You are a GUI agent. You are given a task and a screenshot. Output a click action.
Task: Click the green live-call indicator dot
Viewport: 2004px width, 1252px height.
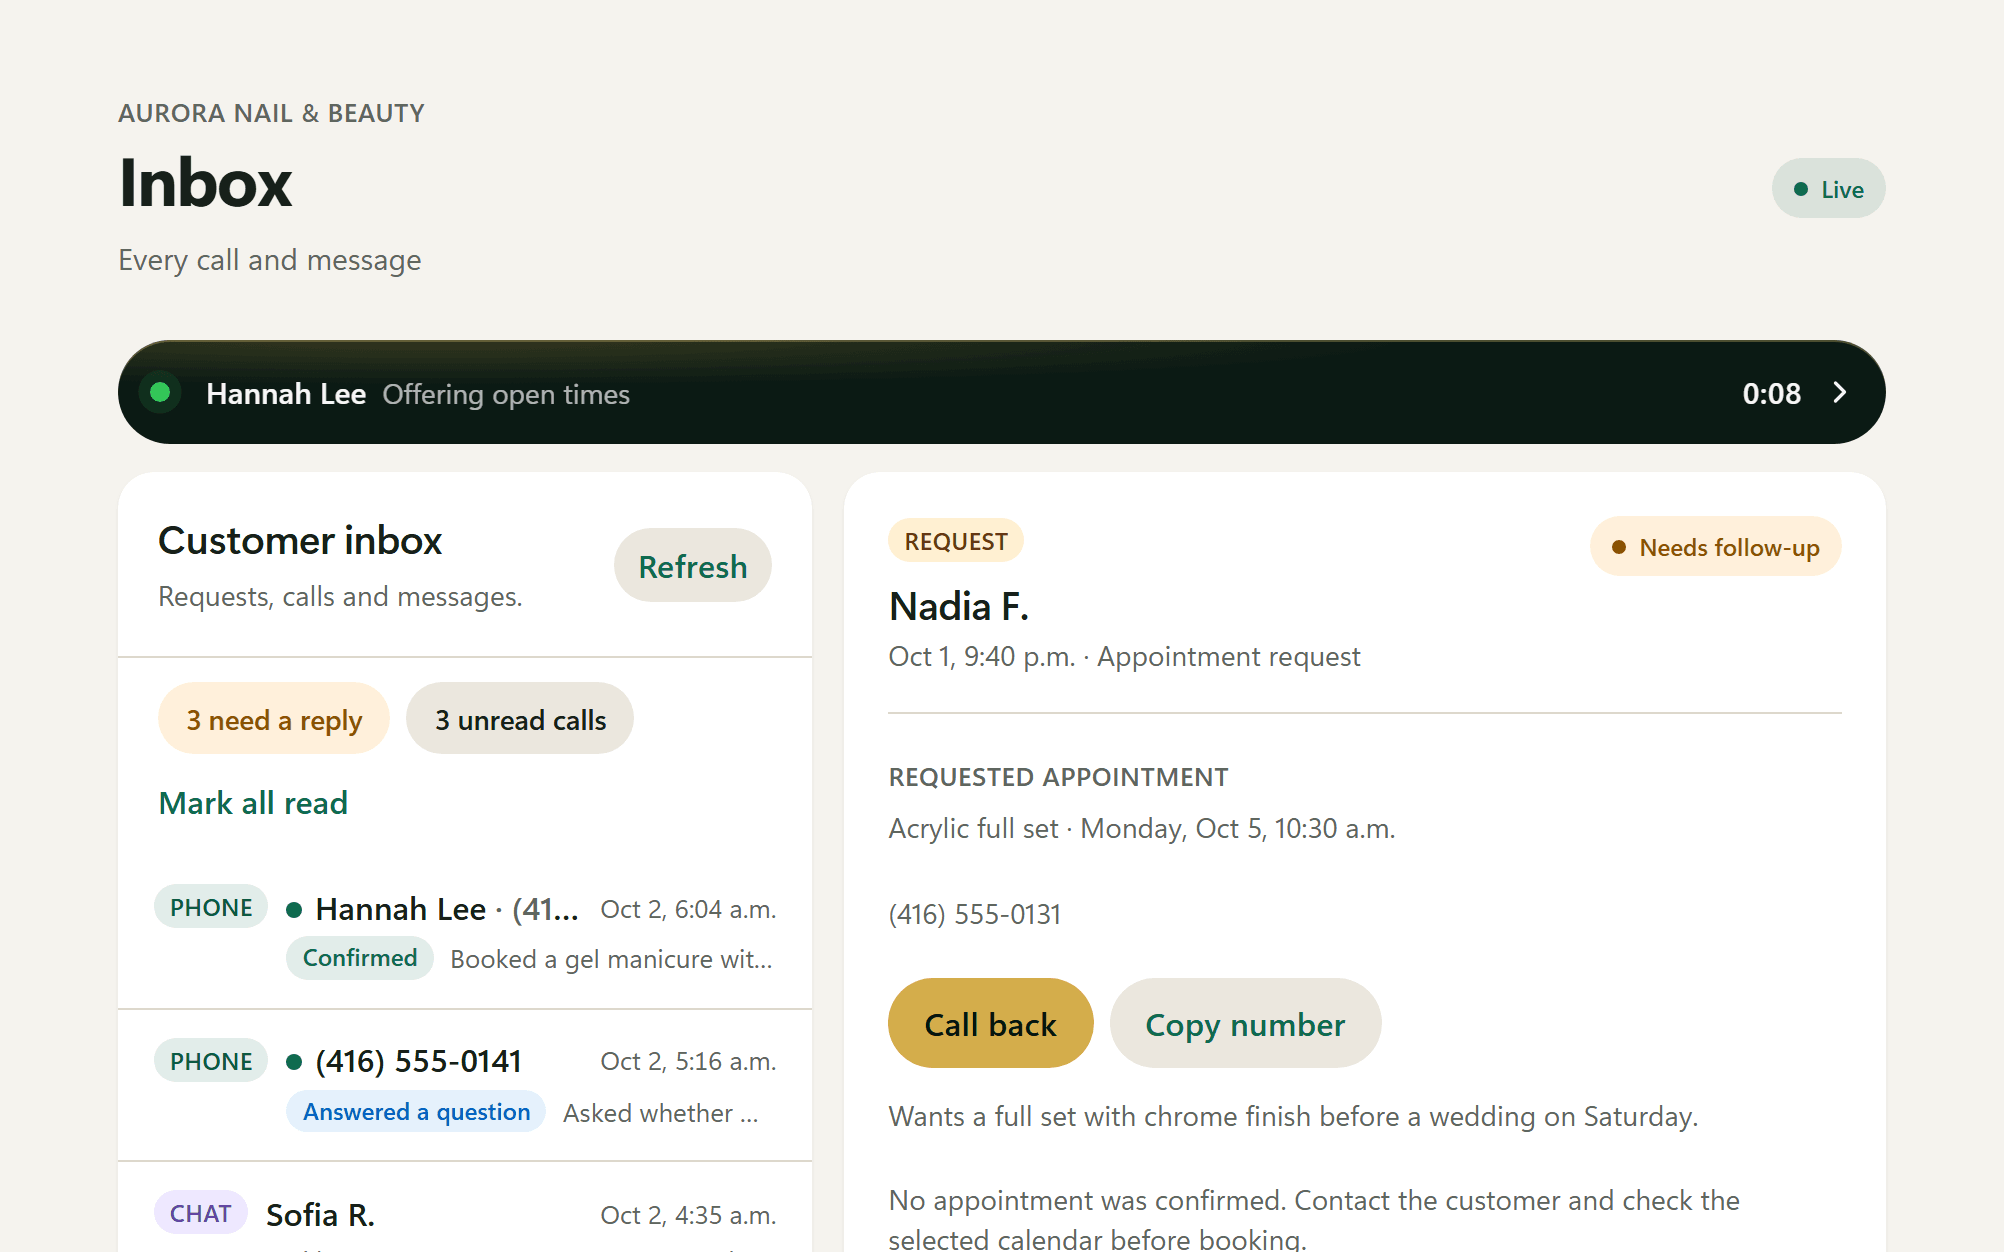[x=160, y=393]
